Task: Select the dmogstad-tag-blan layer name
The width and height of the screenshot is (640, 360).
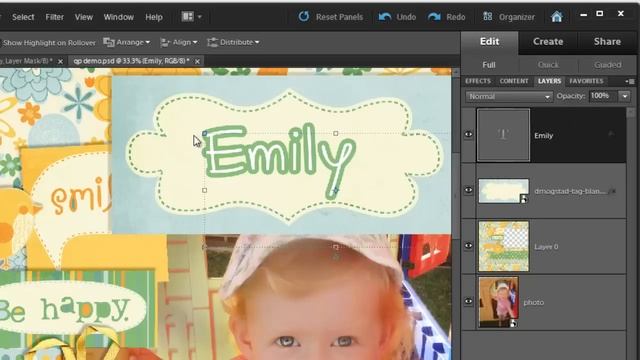Action: point(570,191)
